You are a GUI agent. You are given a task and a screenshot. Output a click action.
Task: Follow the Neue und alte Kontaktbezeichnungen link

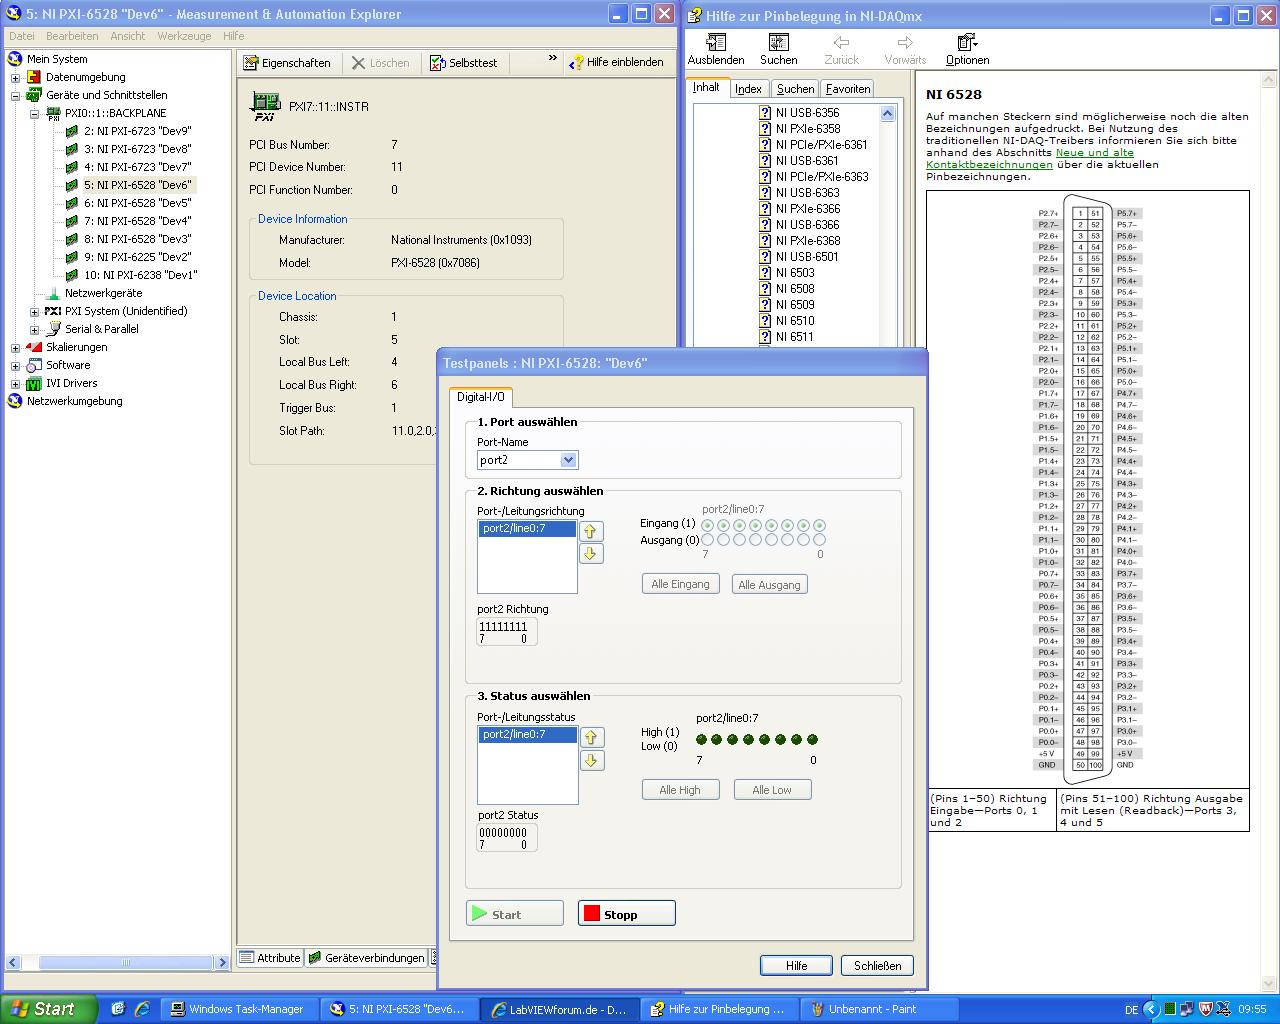(1094, 153)
